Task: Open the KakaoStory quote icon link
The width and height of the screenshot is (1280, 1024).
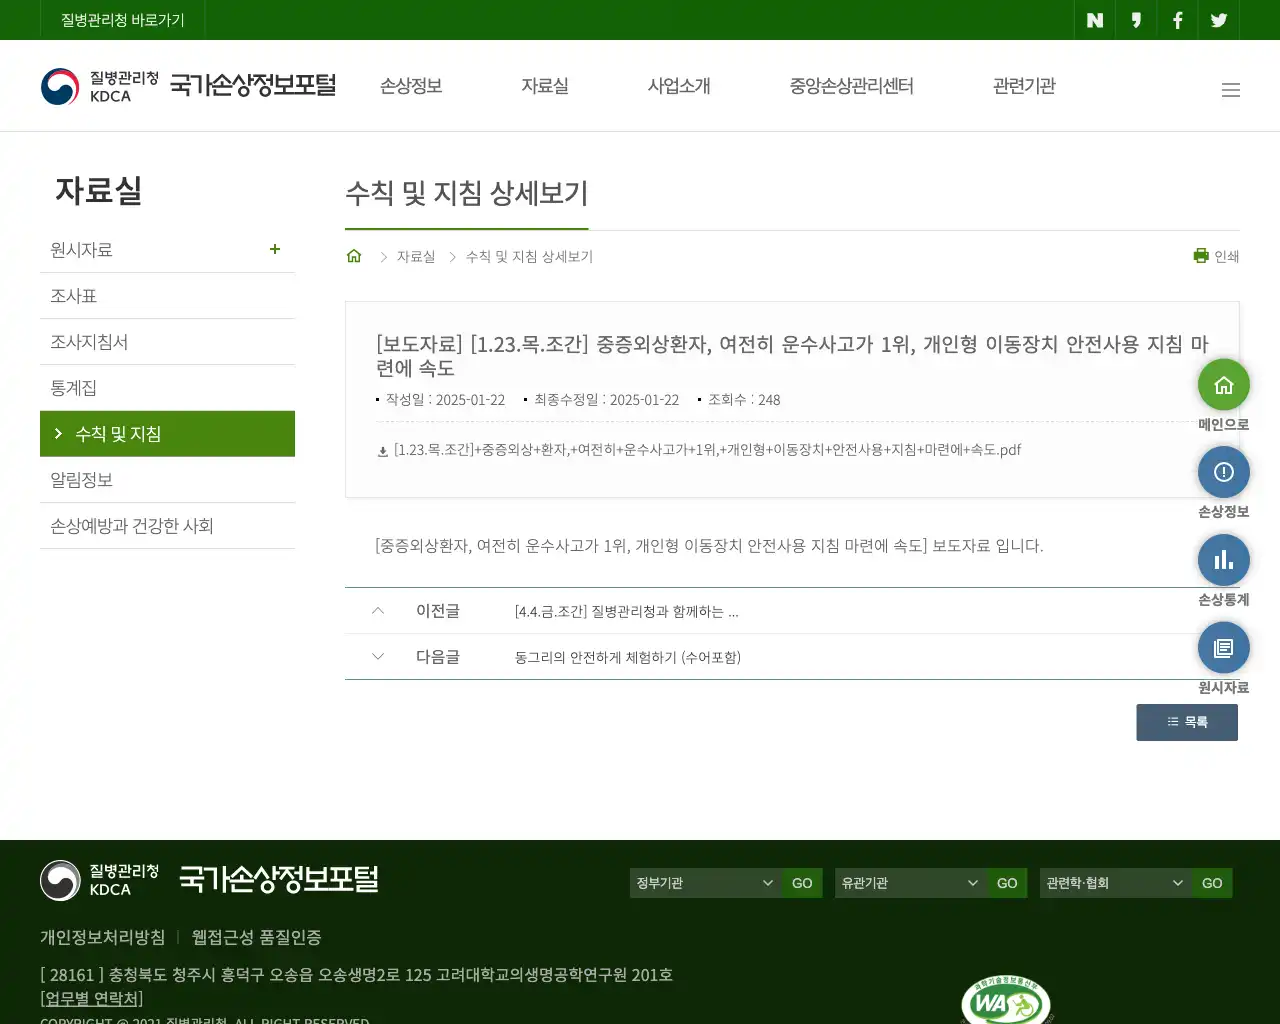Action: click(x=1136, y=20)
